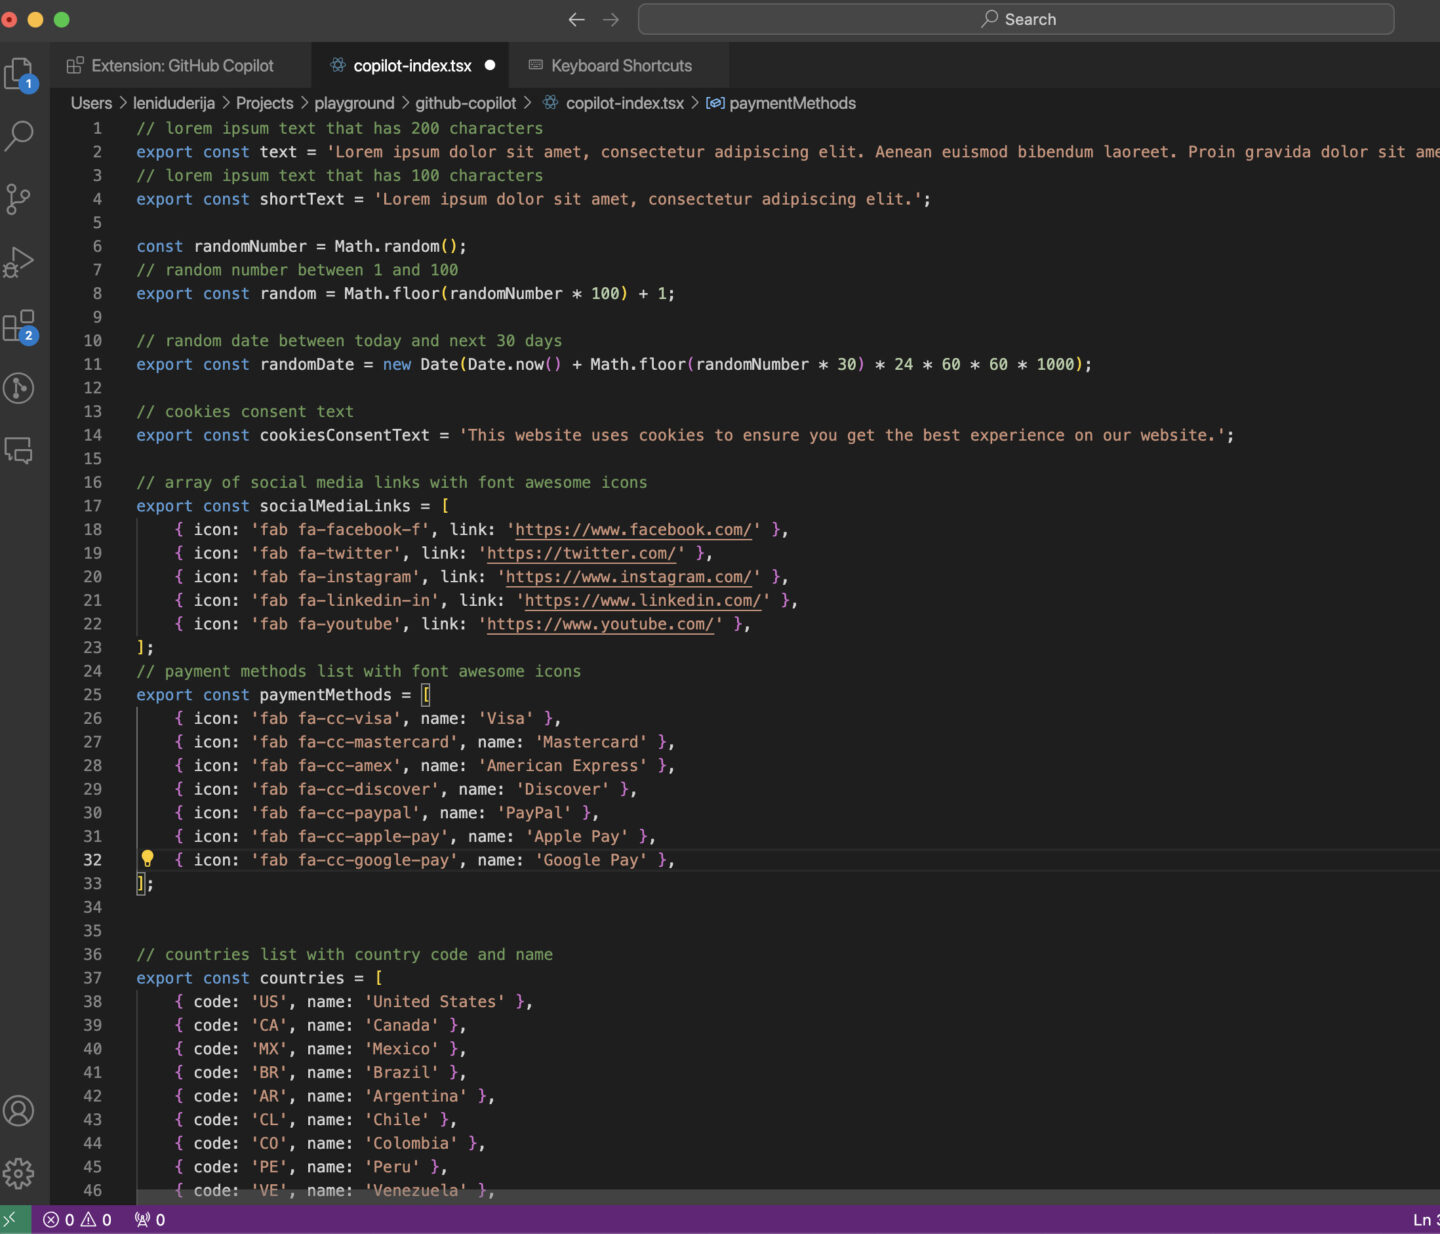The width and height of the screenshot is (1440, 1234).
Task: Launch the Run and Debug view
Action: (x=20, y=262)
